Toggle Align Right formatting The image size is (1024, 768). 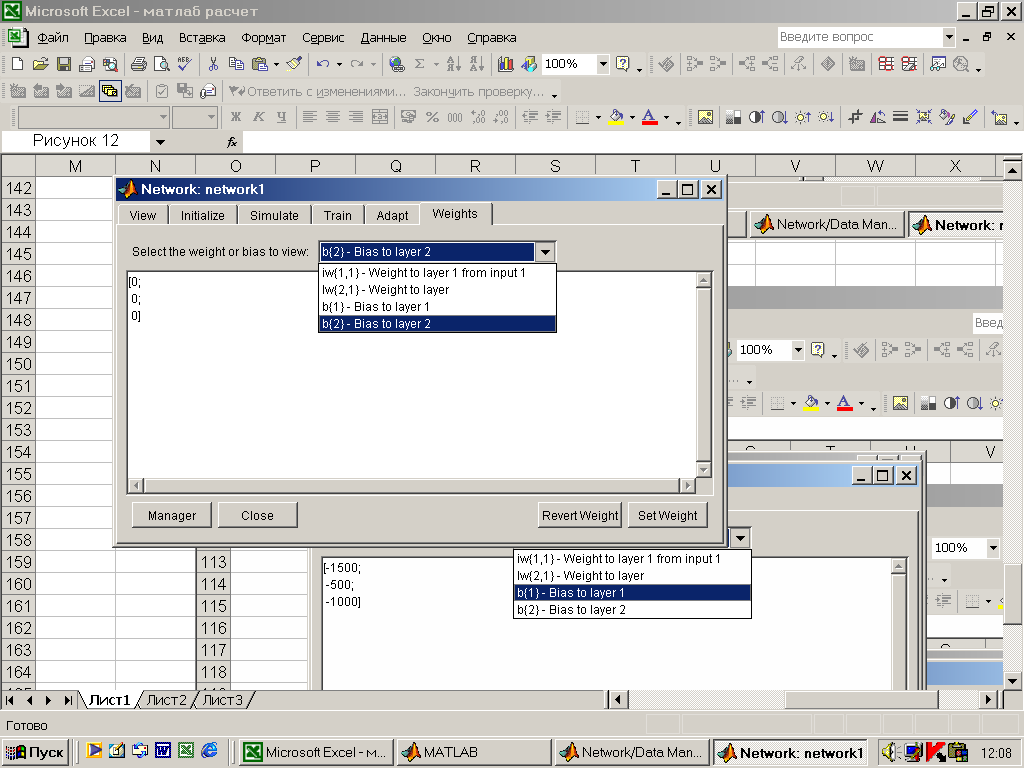[356, 118]
